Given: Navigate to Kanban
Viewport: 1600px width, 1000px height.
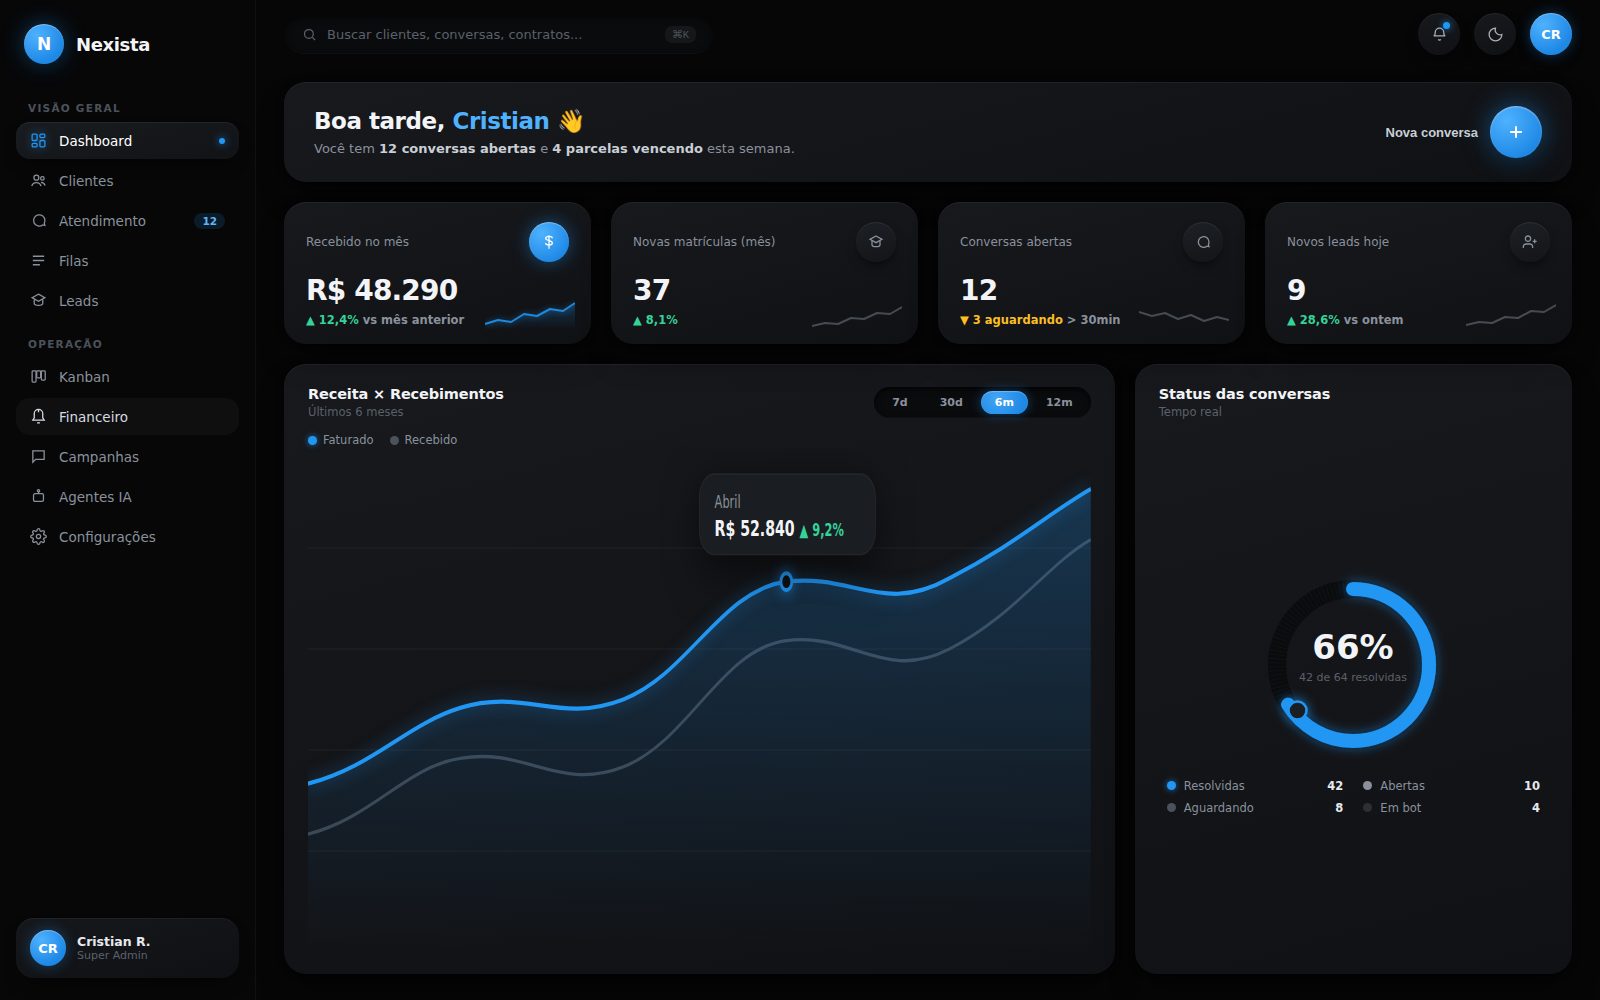Looking at the screenshot, I should (127, 377).
